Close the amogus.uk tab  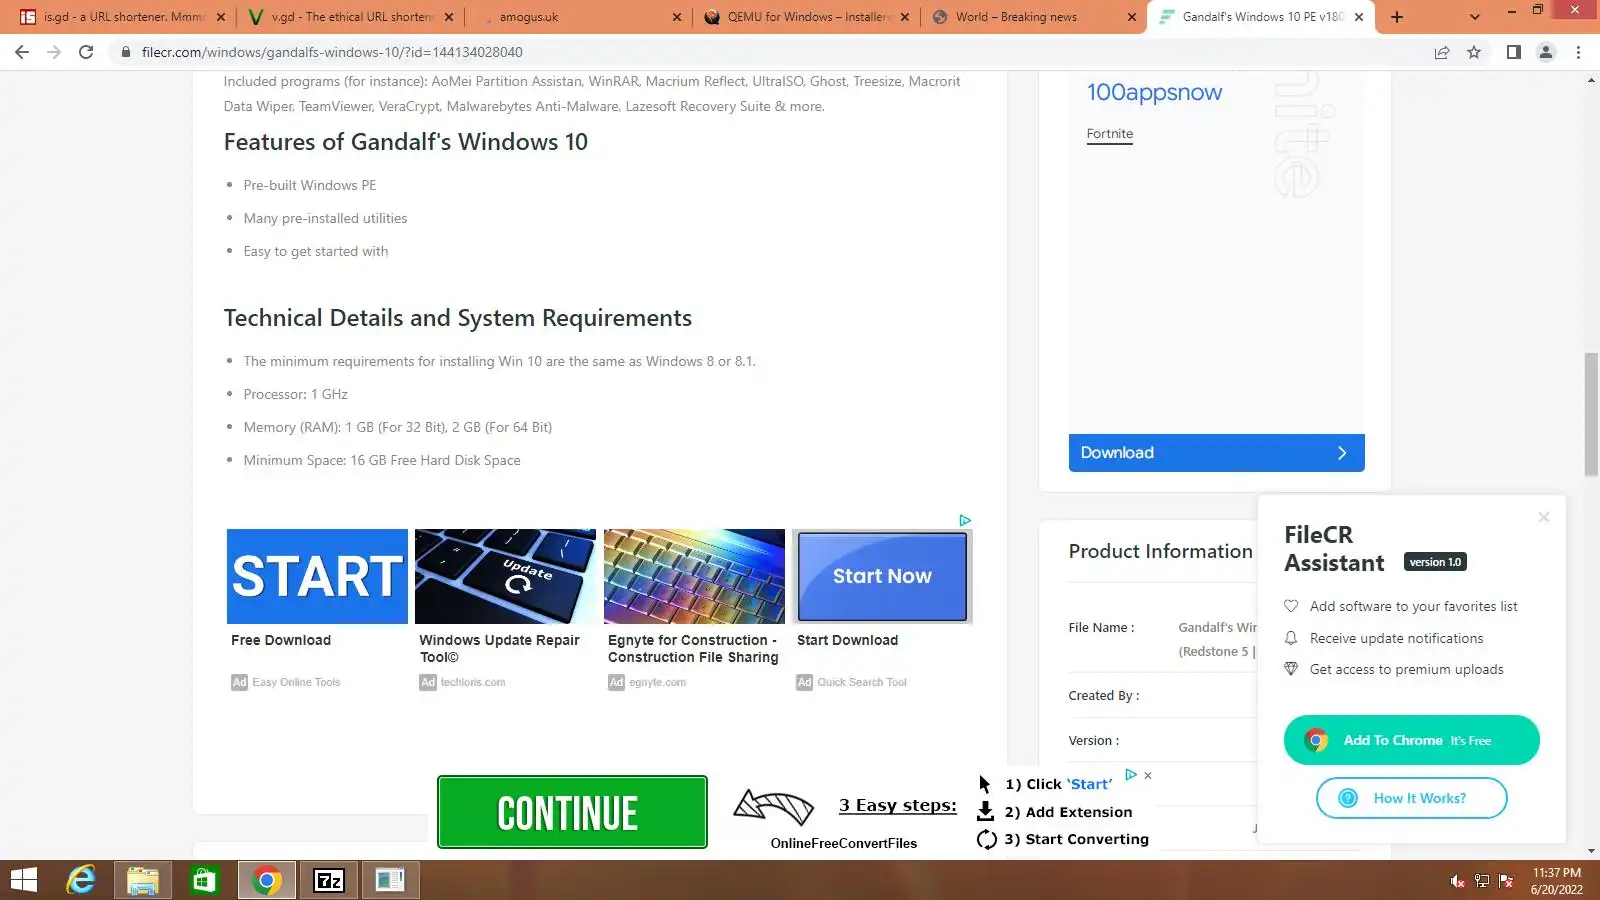pyautogui.click(x=677, y=17)
